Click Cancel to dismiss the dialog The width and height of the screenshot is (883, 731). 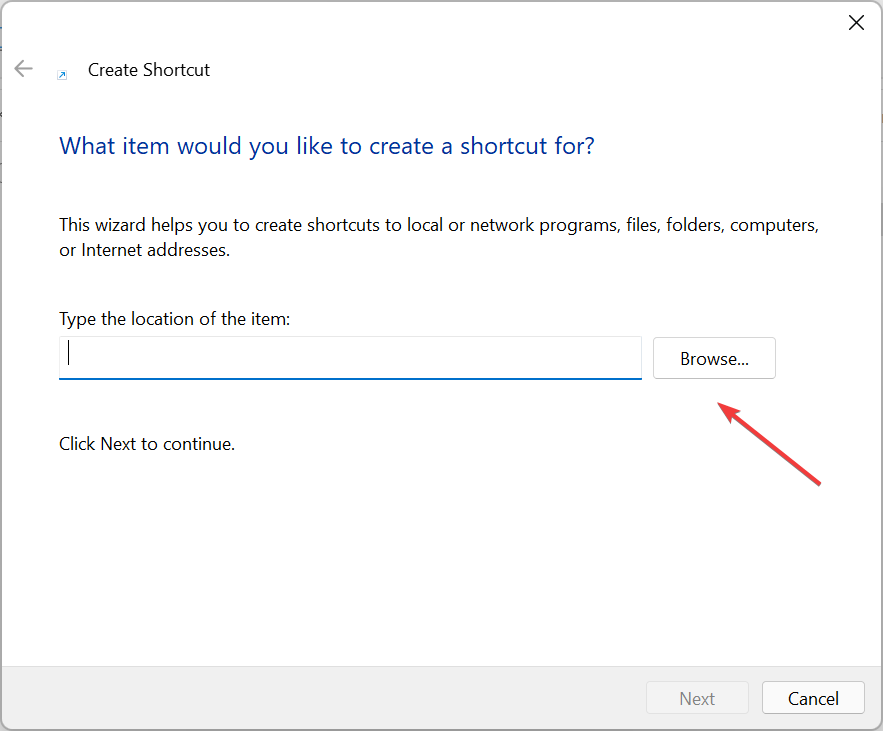[813, 698]
